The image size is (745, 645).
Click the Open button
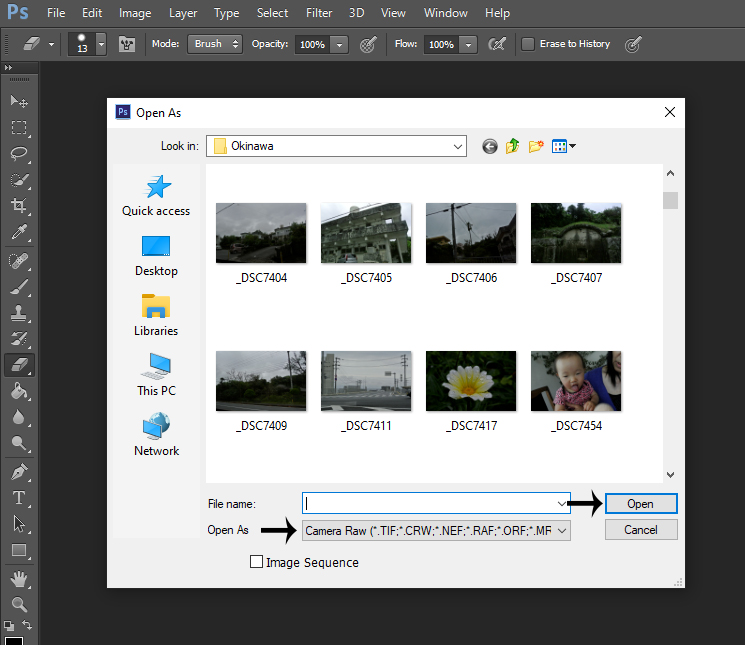(640, 504)
